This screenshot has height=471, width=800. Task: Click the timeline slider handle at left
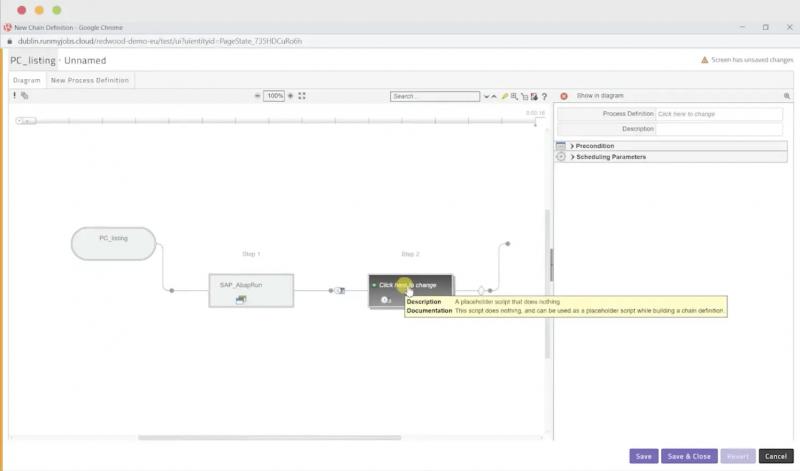click(x=25, y=121)
